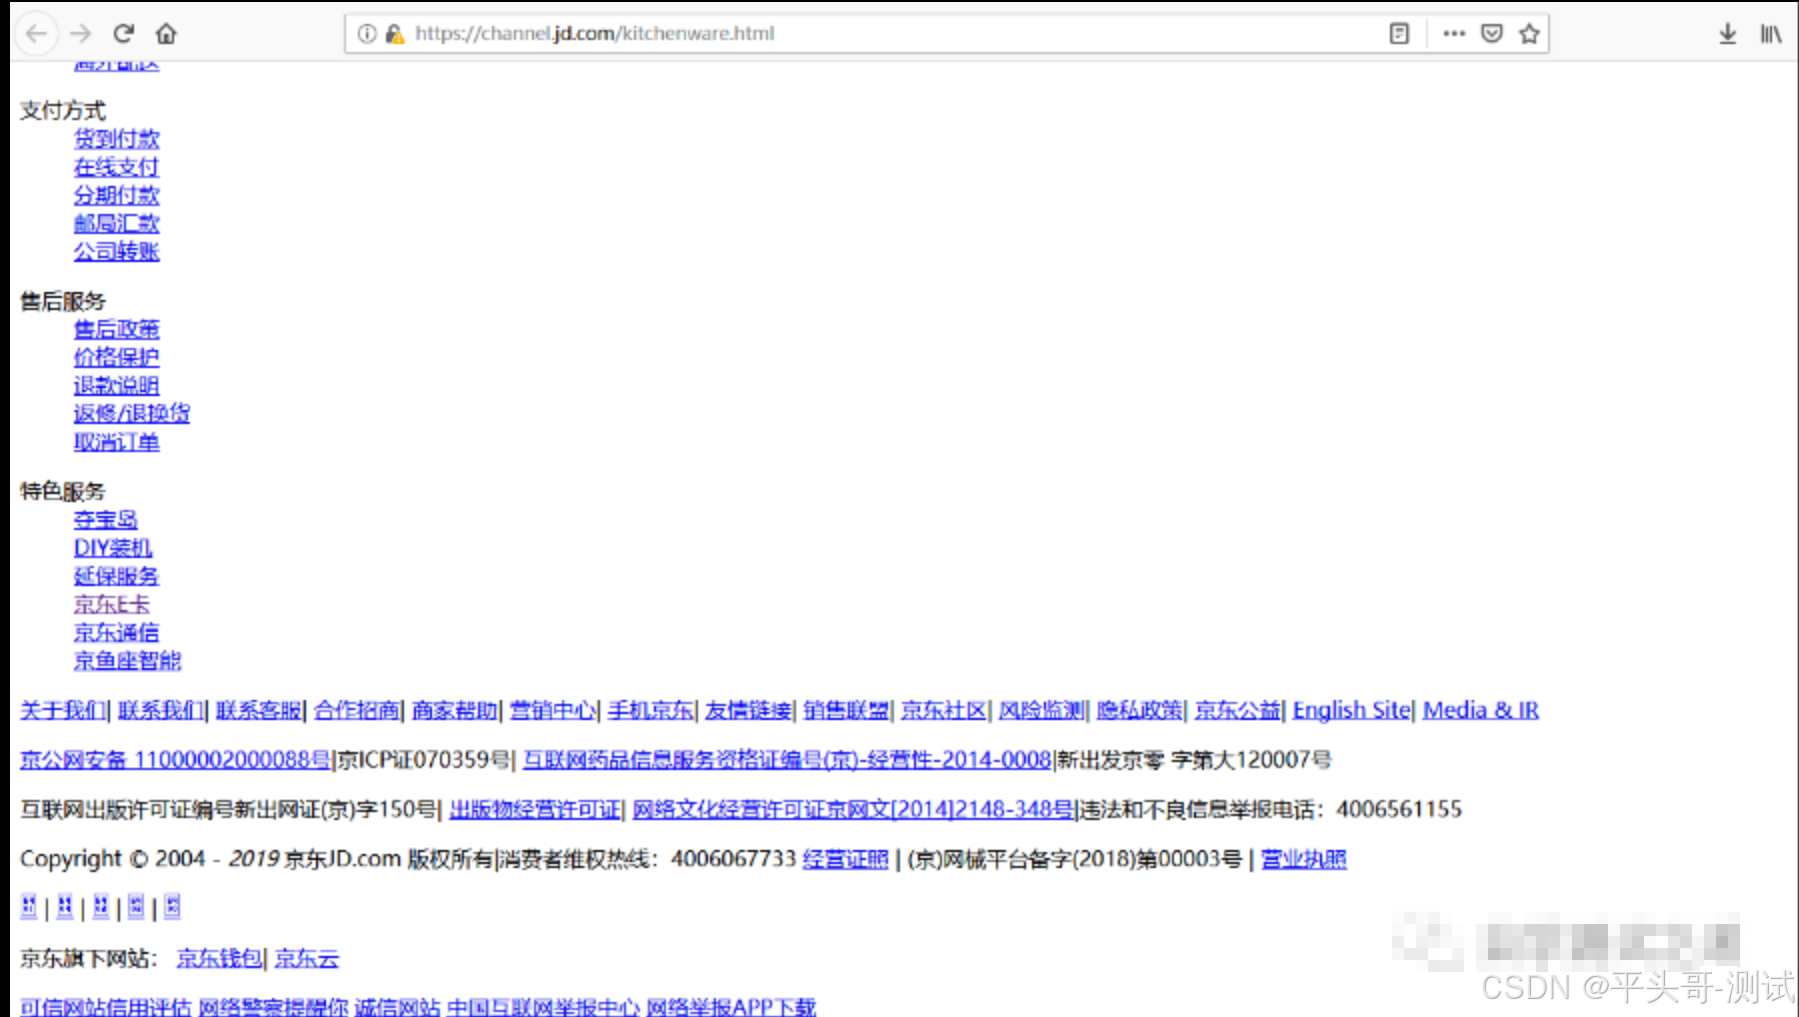1799x1017 pixels.
Task: Open the 京东通信 link
Action: click(x=116, y=632)
